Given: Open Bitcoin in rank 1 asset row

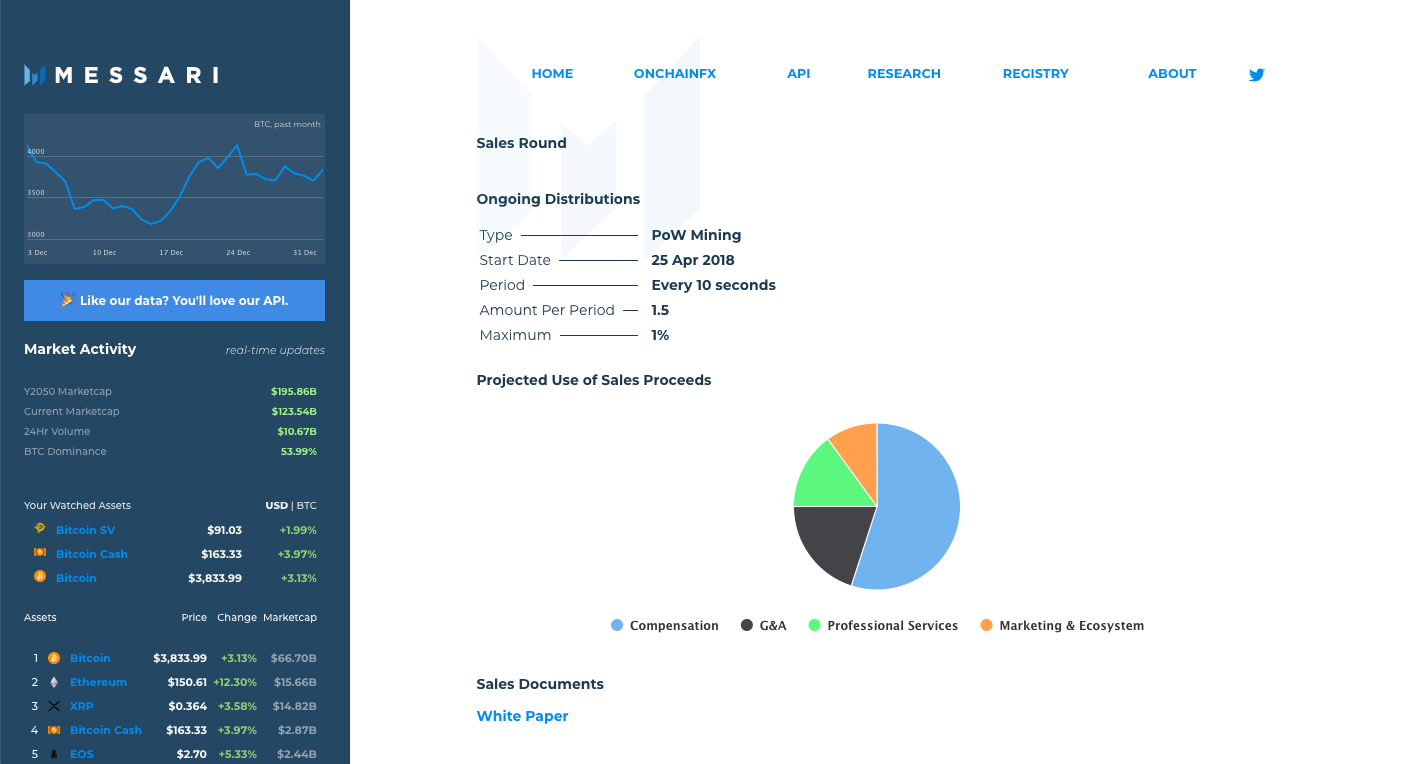Looking at the screenshot, I should coord(90,658).
